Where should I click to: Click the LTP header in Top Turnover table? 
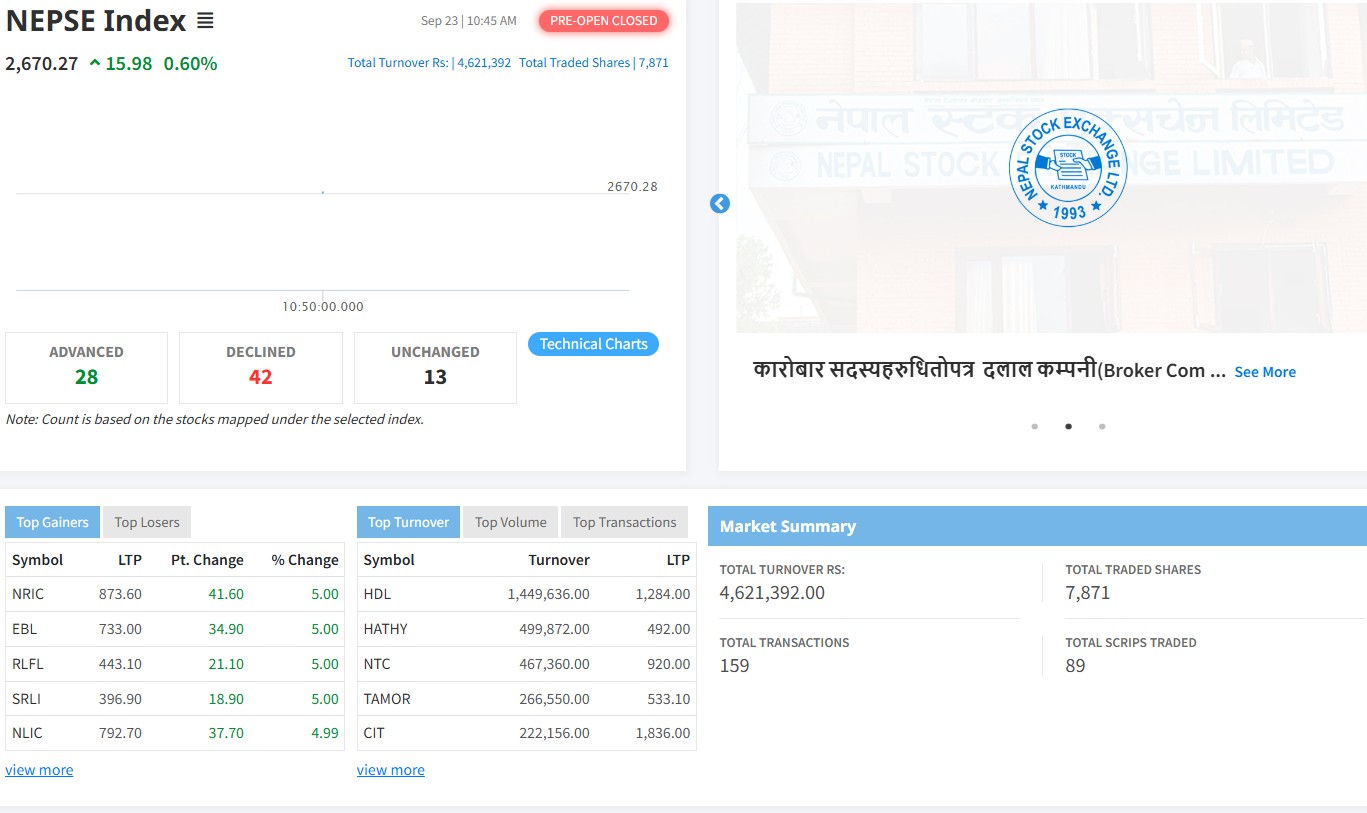click(678, 560)
